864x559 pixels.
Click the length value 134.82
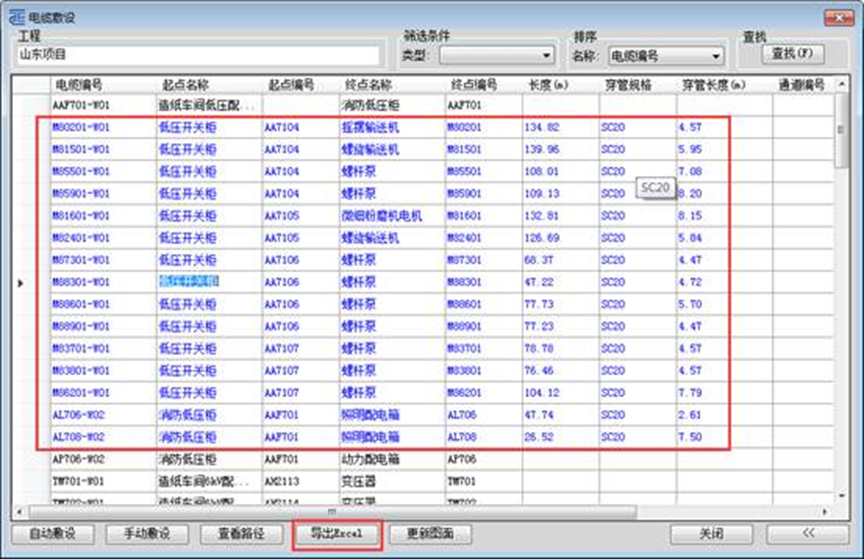point(542,127)
